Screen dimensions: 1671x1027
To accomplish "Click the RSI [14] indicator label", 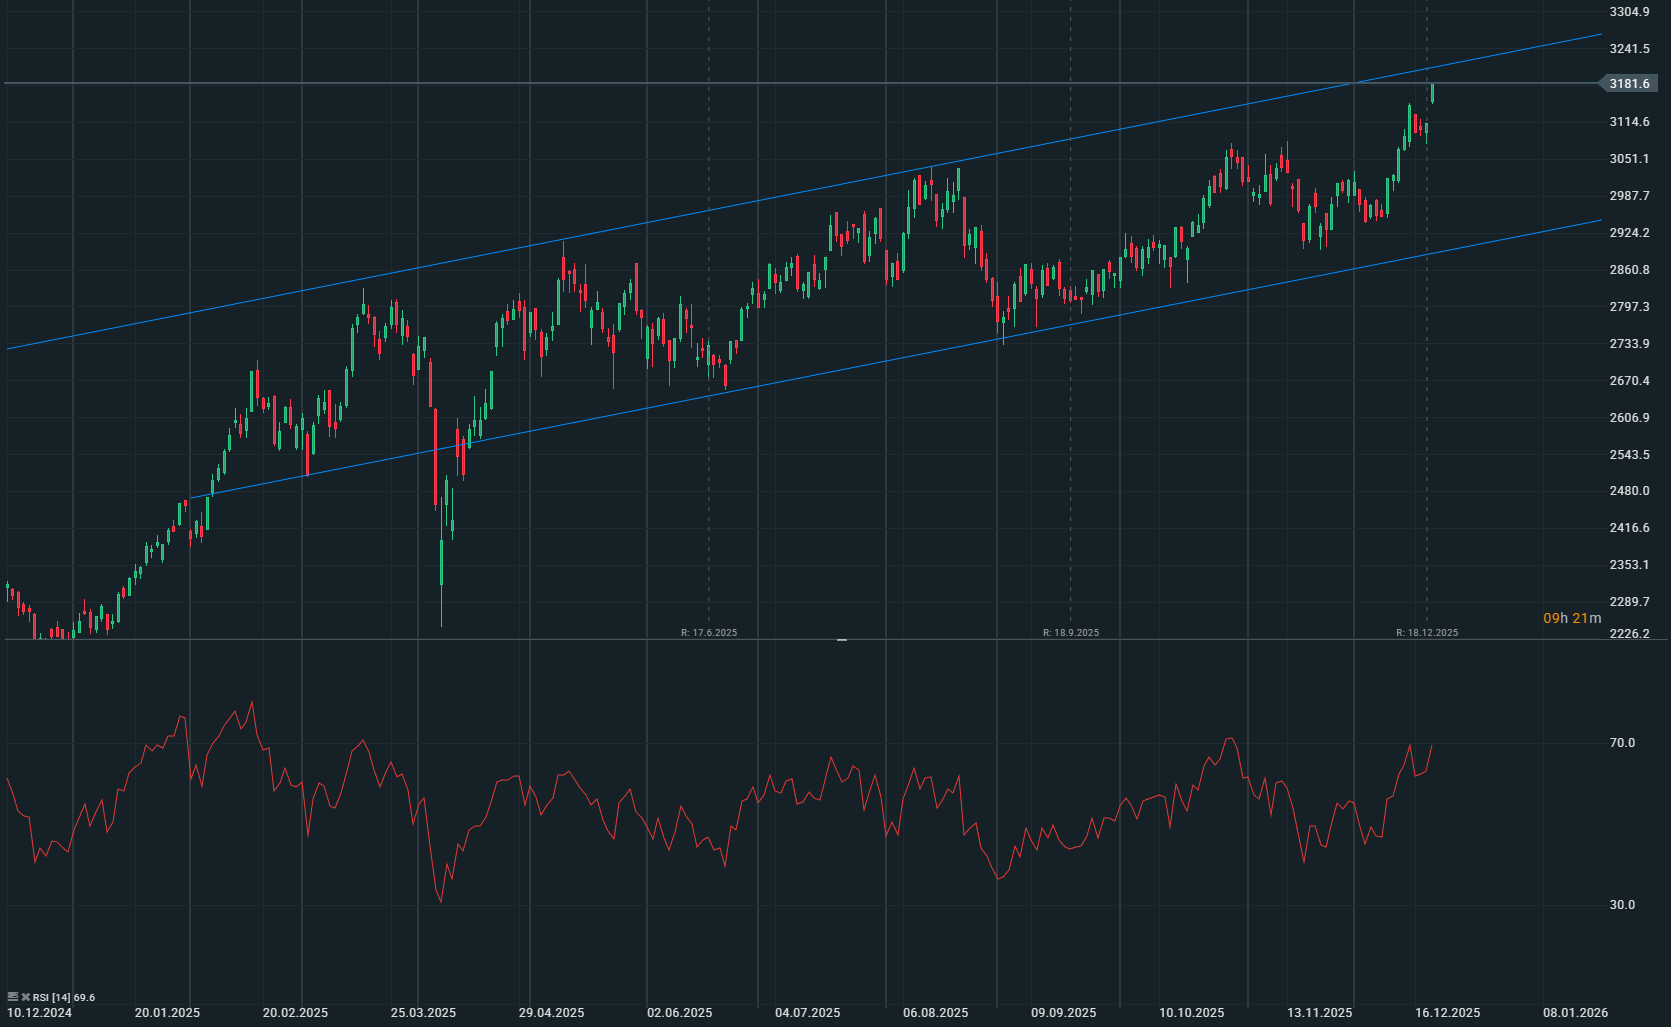I will [52, 997].
